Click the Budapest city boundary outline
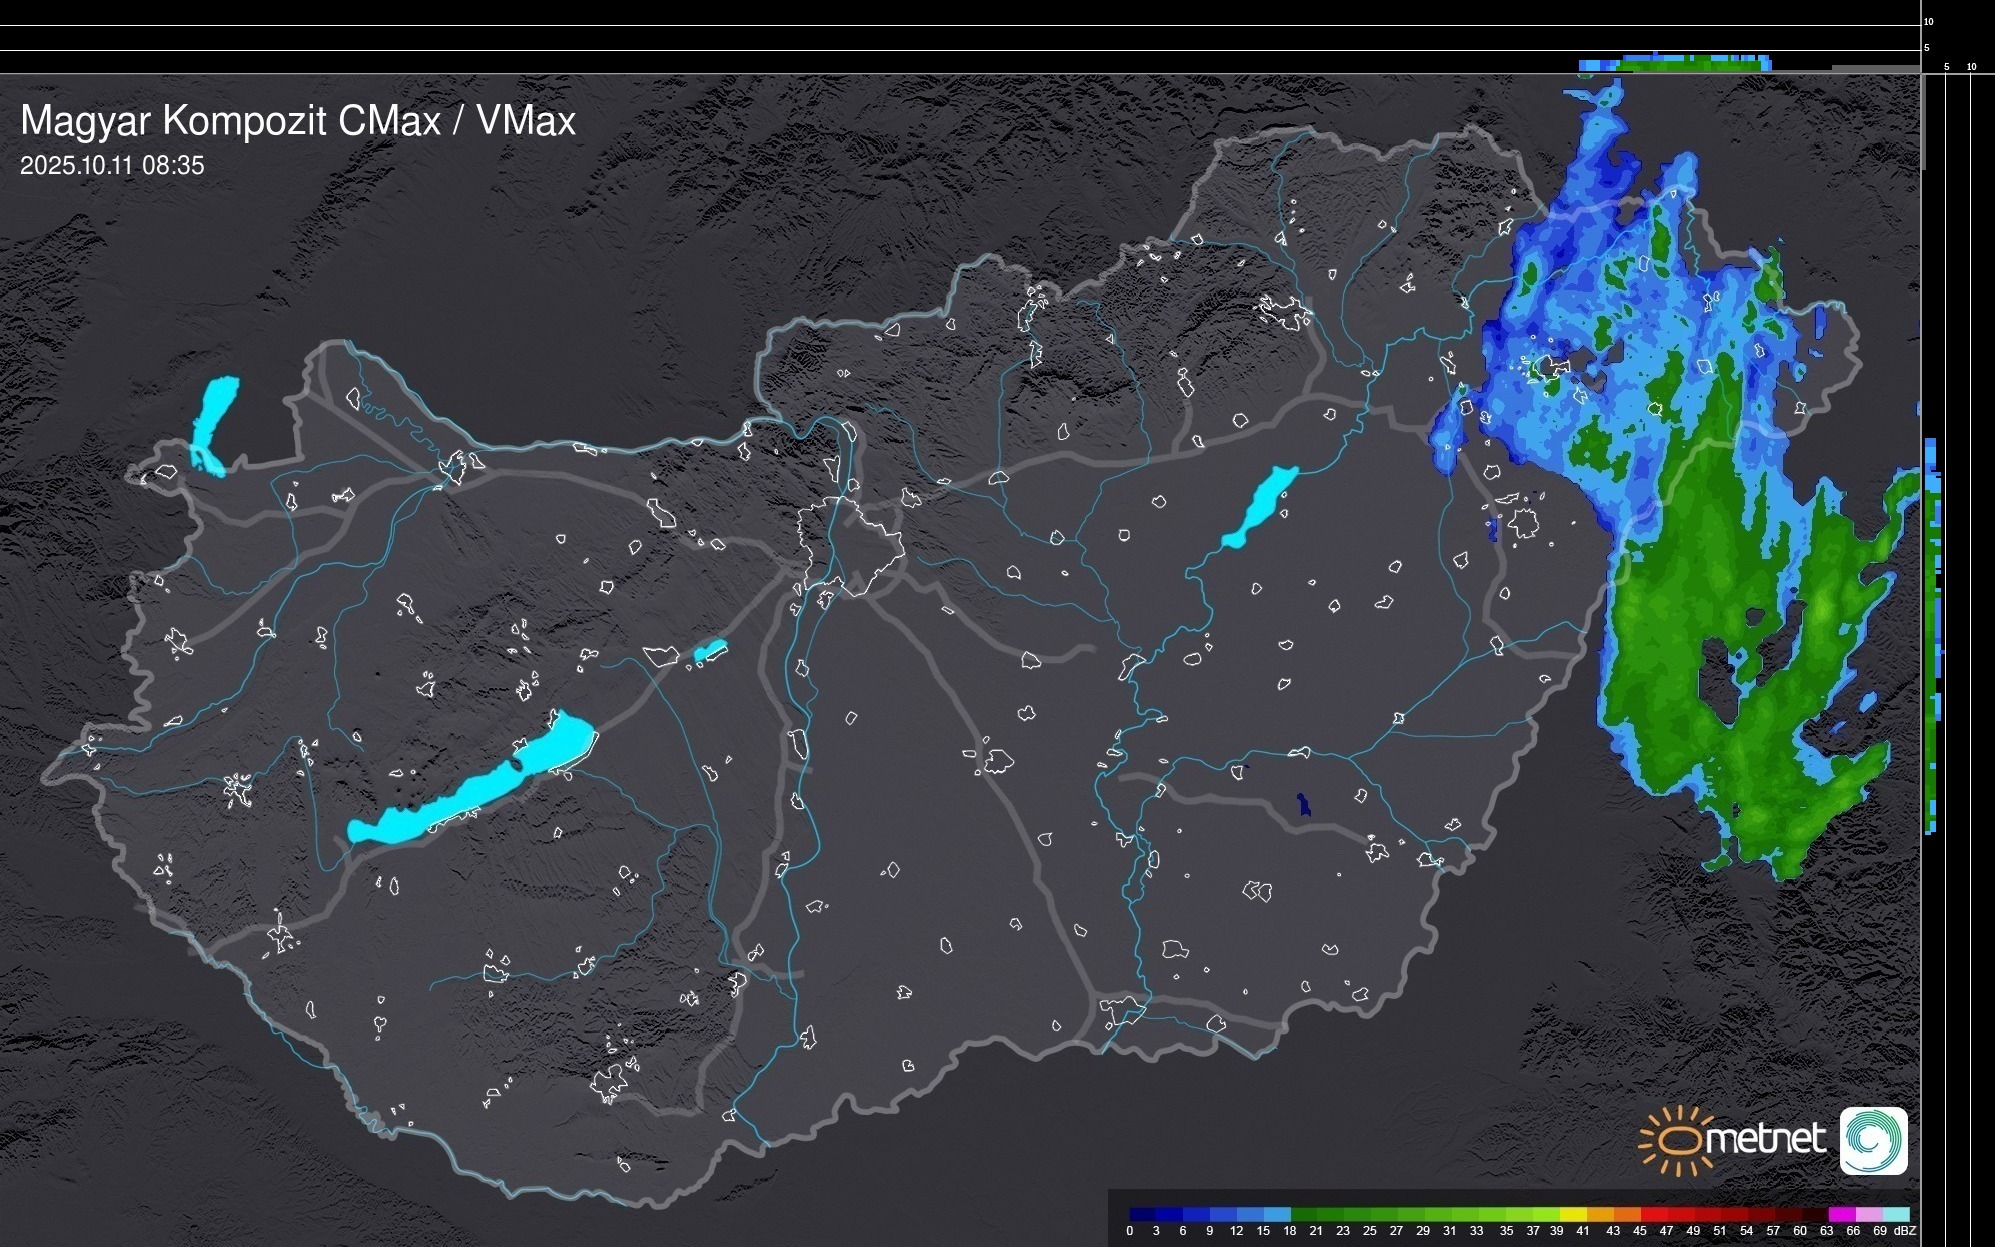 [850, 548]
